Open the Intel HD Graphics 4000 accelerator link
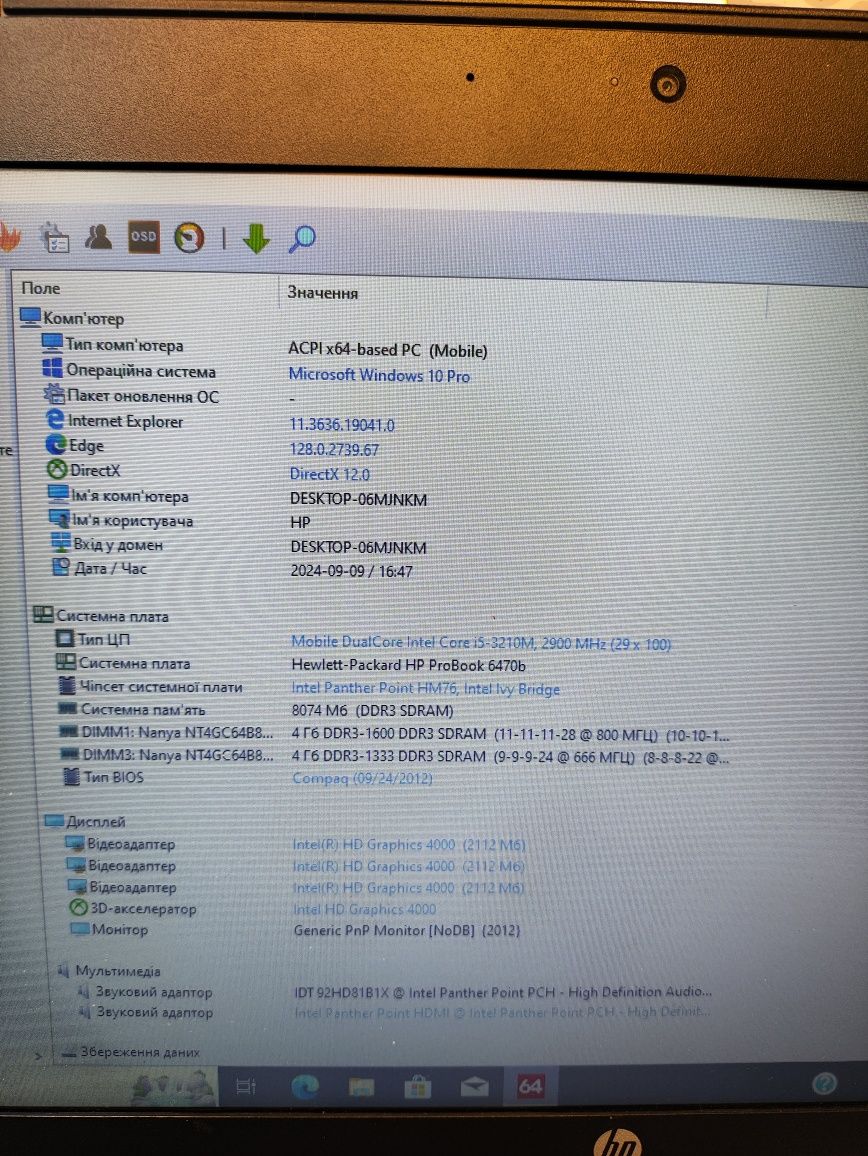868x1156 pixels. pos(364,910)
